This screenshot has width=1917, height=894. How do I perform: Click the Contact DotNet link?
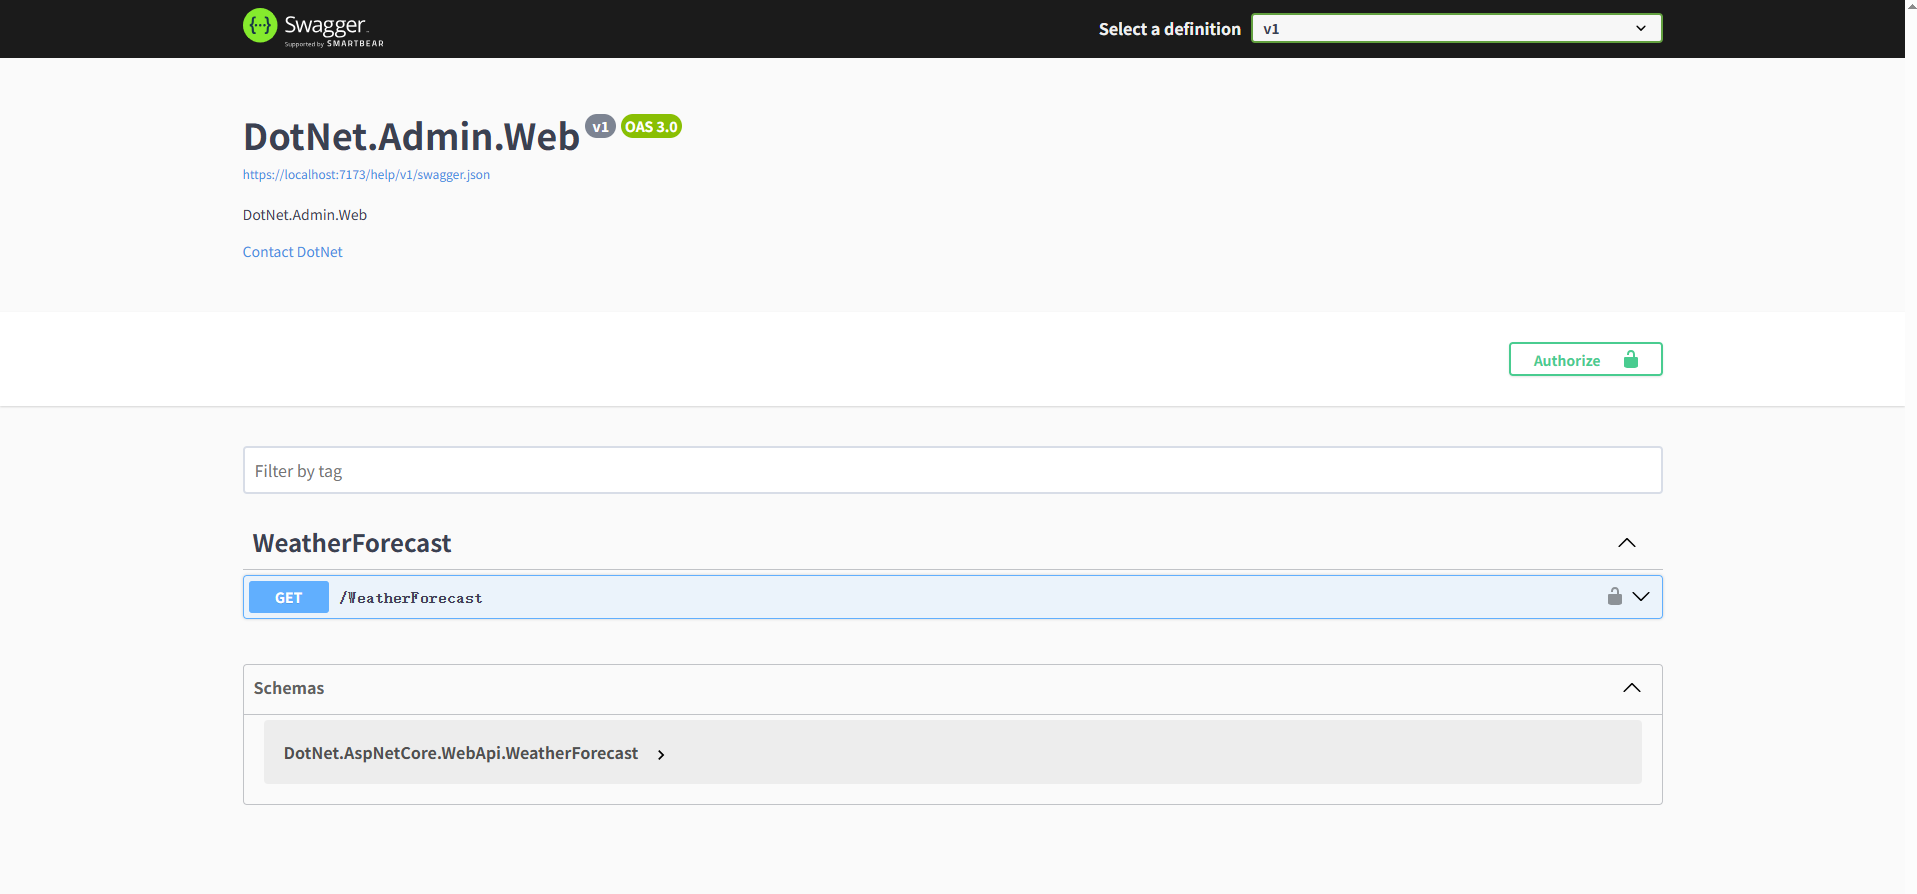pos(293,252)
